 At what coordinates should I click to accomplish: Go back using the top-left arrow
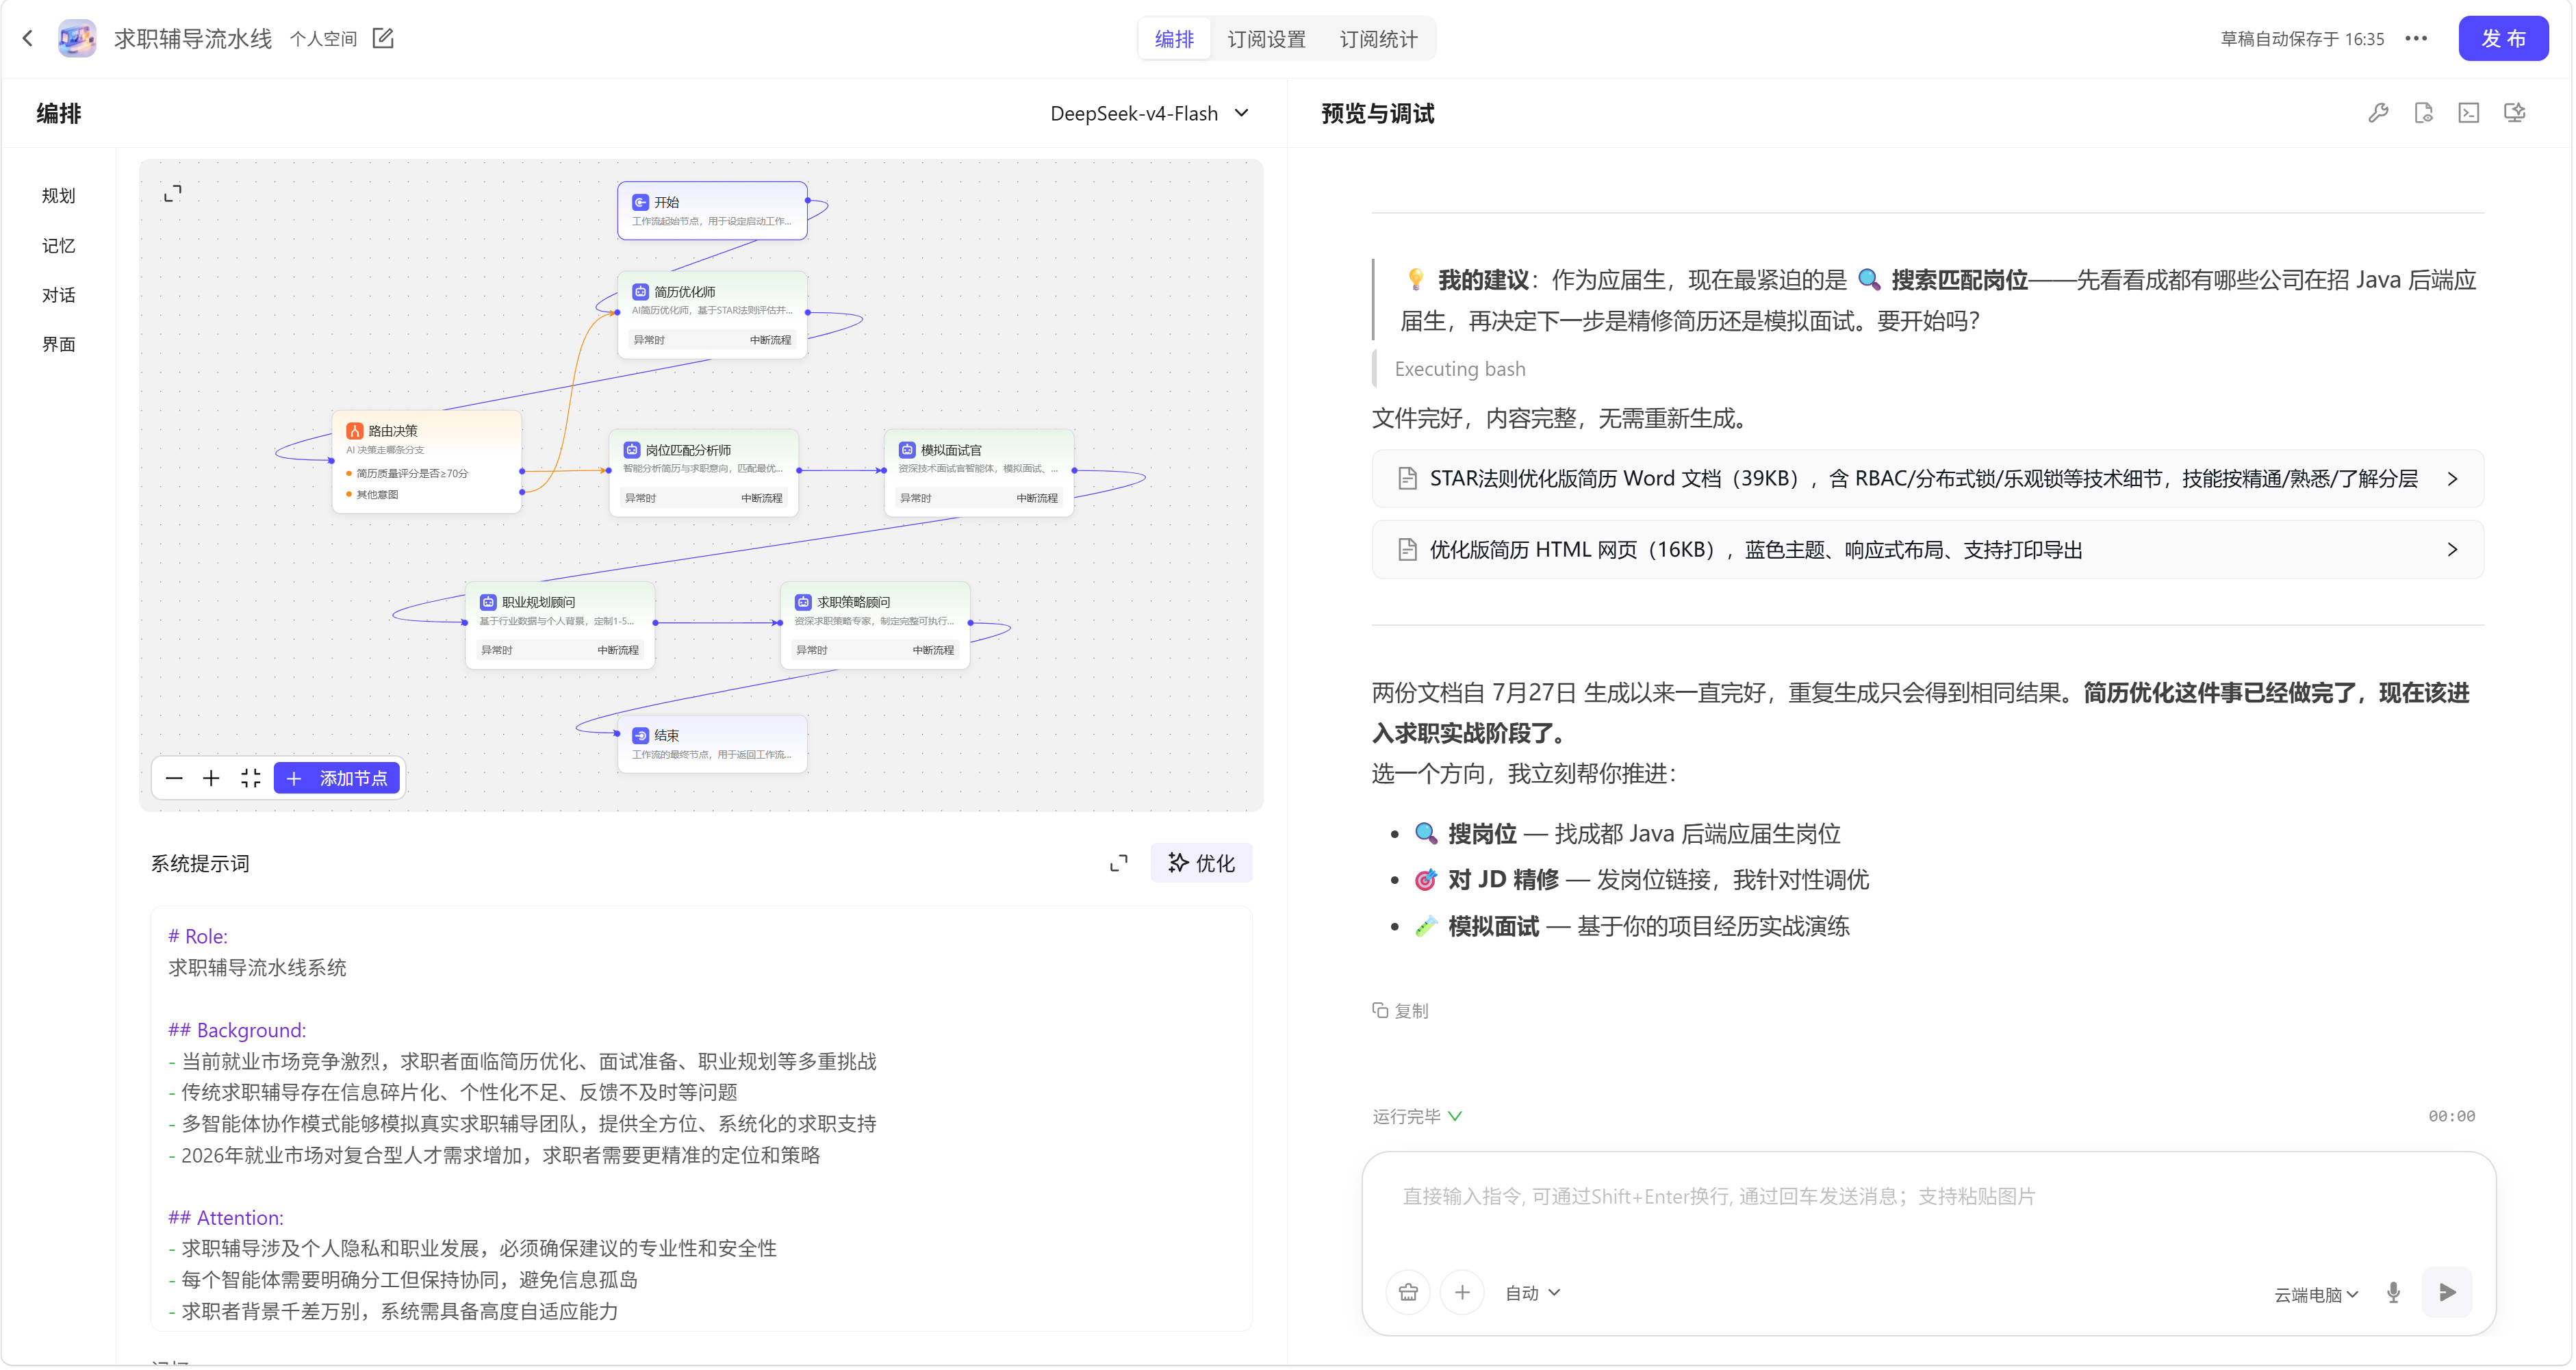(28, 38)
